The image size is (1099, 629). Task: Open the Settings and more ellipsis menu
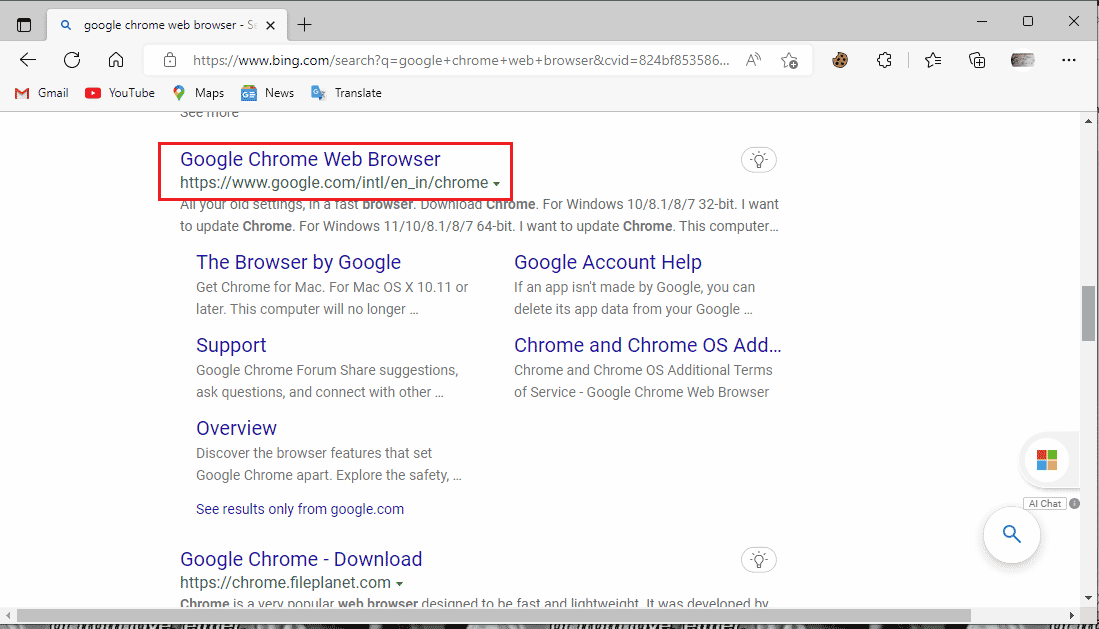[x=1069, y=60]
